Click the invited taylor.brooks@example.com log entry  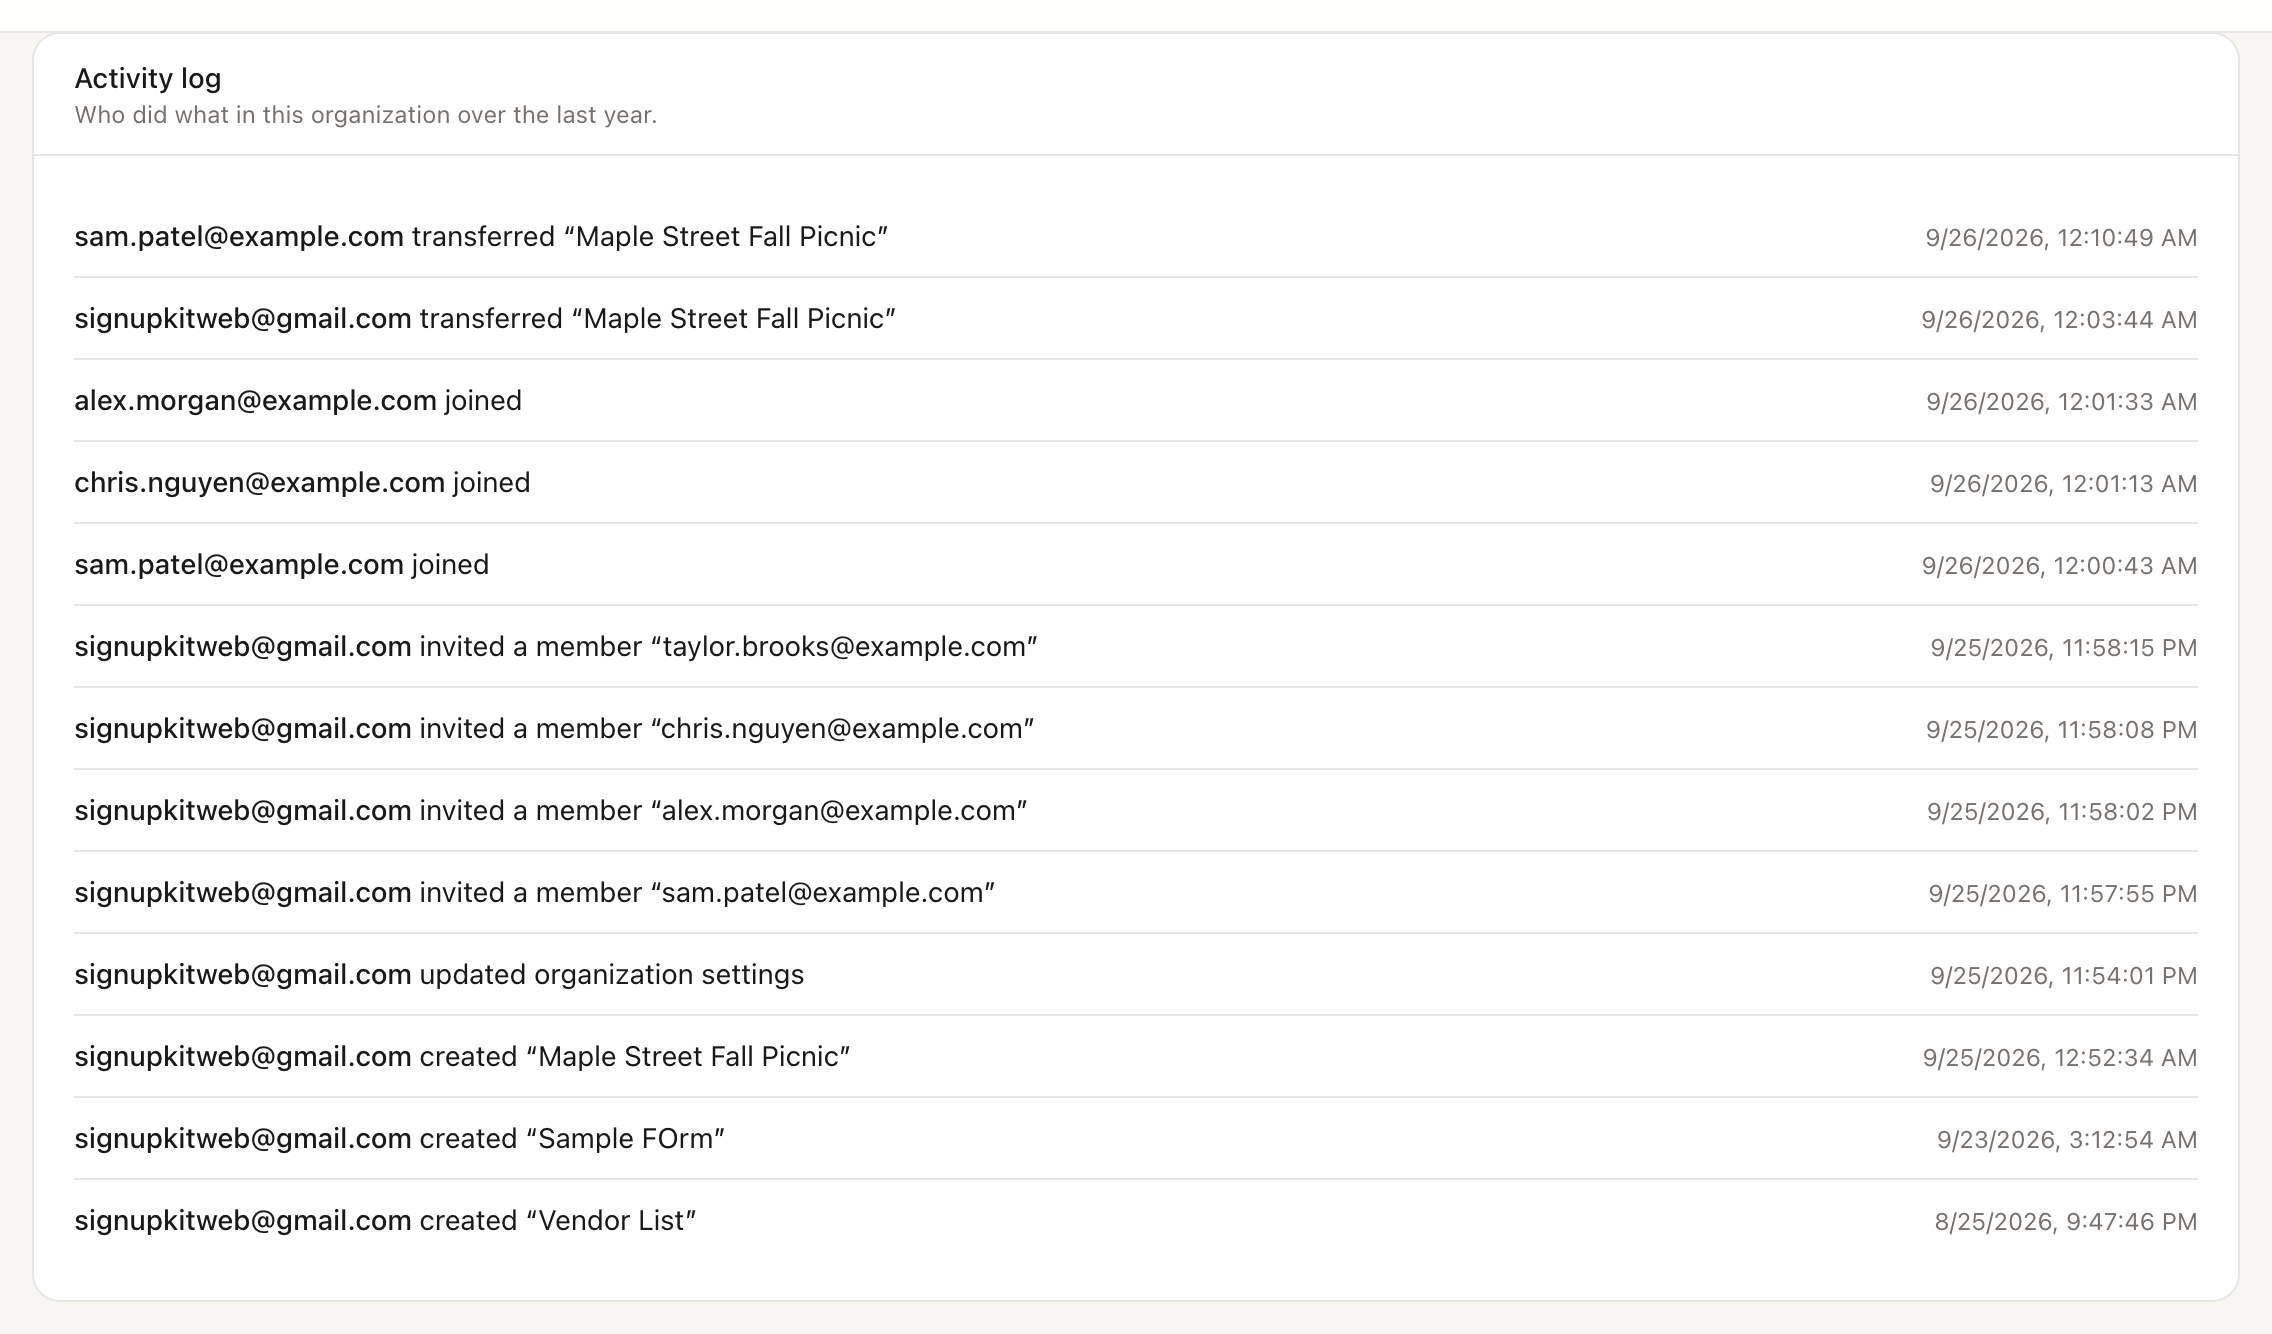(1136, 647)
